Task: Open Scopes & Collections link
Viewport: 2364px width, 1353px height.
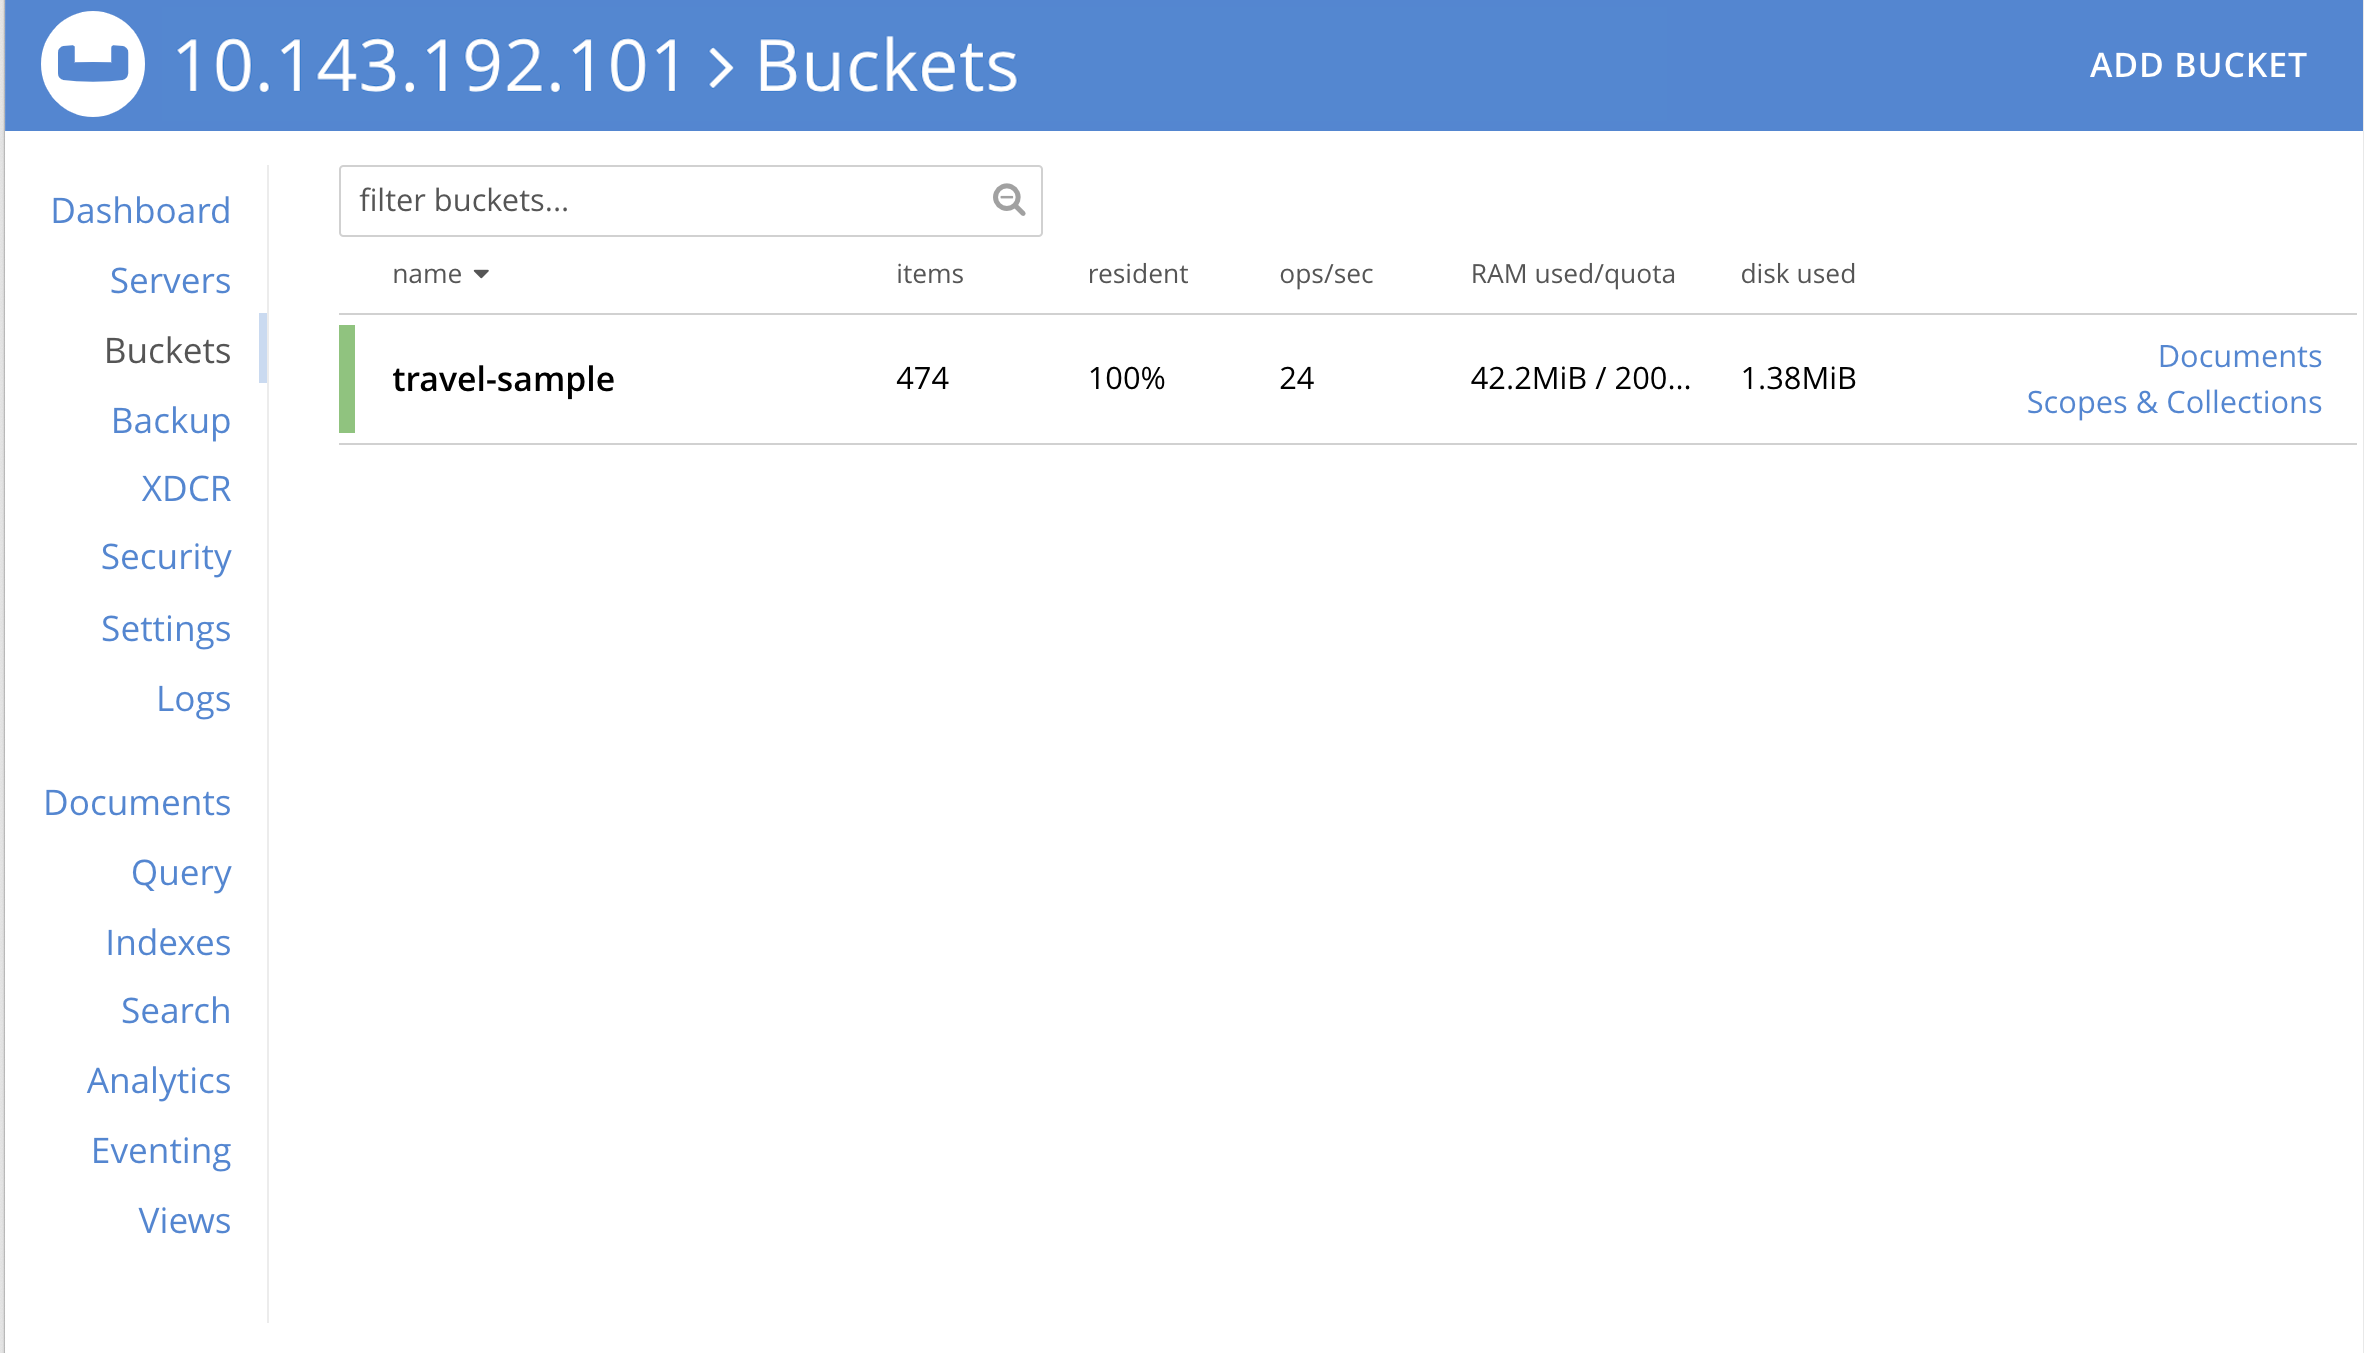Action: click(2173, 402)
